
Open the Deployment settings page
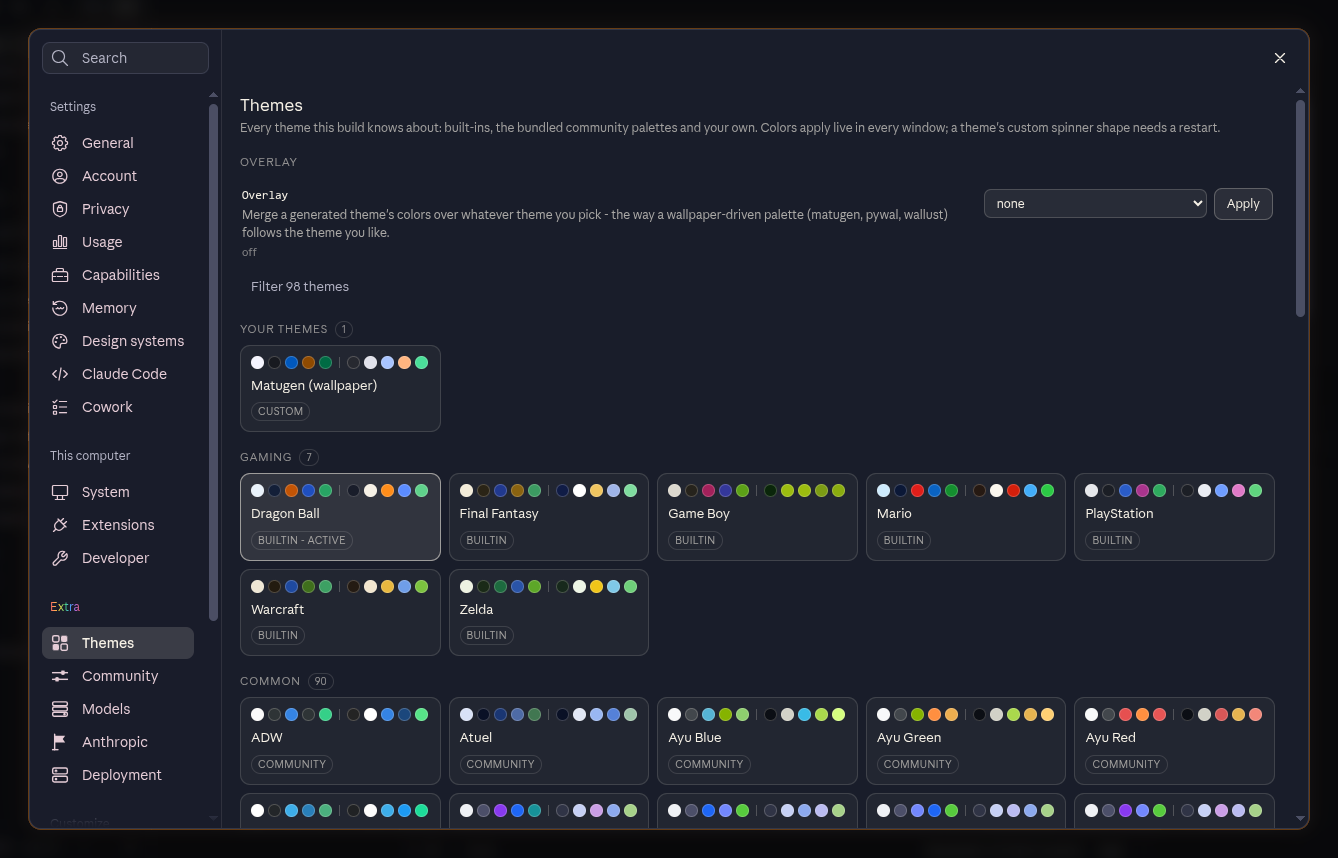[x=118, y=775]
